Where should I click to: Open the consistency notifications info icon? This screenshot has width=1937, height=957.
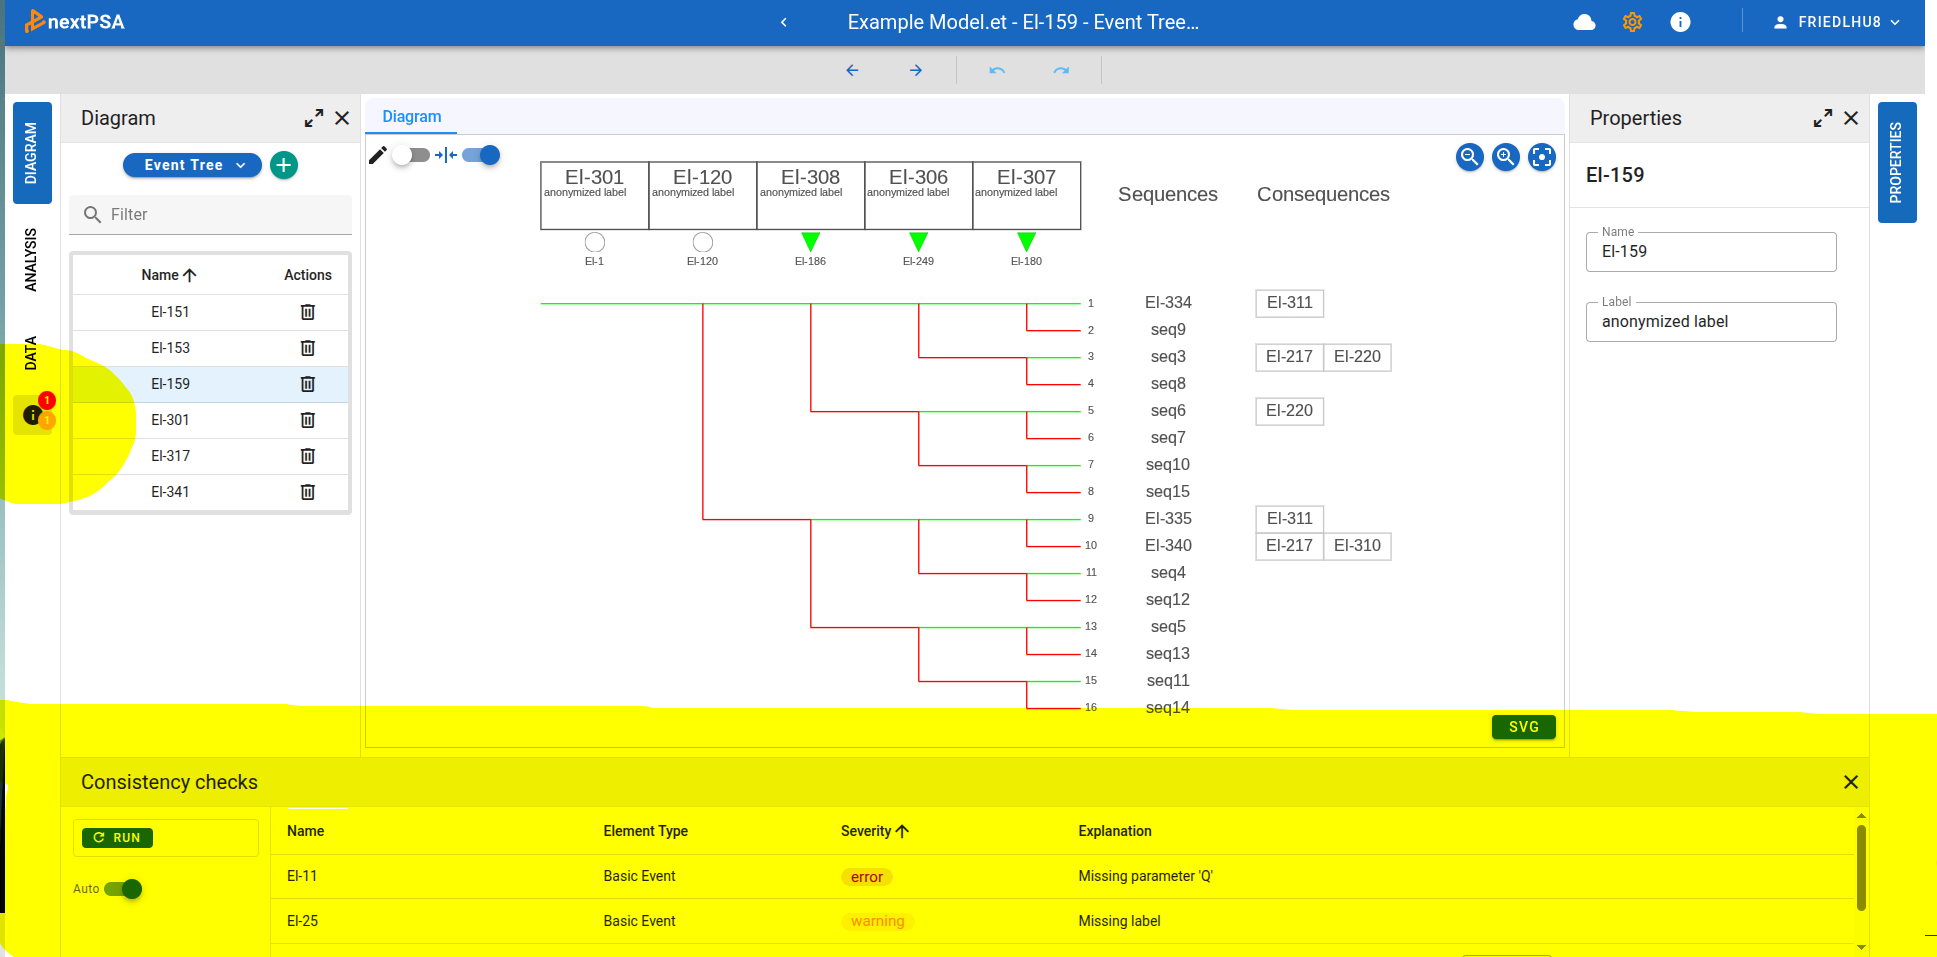point(33,414)
